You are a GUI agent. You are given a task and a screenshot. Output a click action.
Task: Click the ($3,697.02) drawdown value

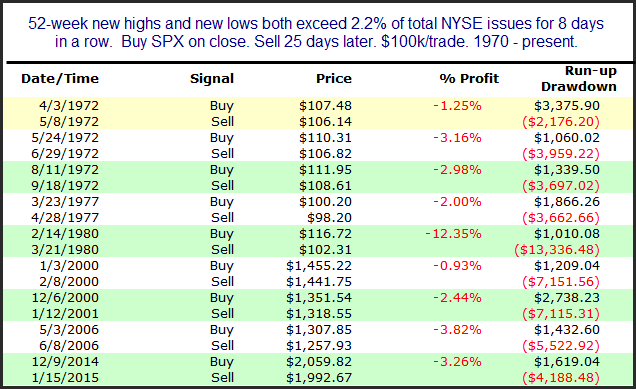point(561,185)
